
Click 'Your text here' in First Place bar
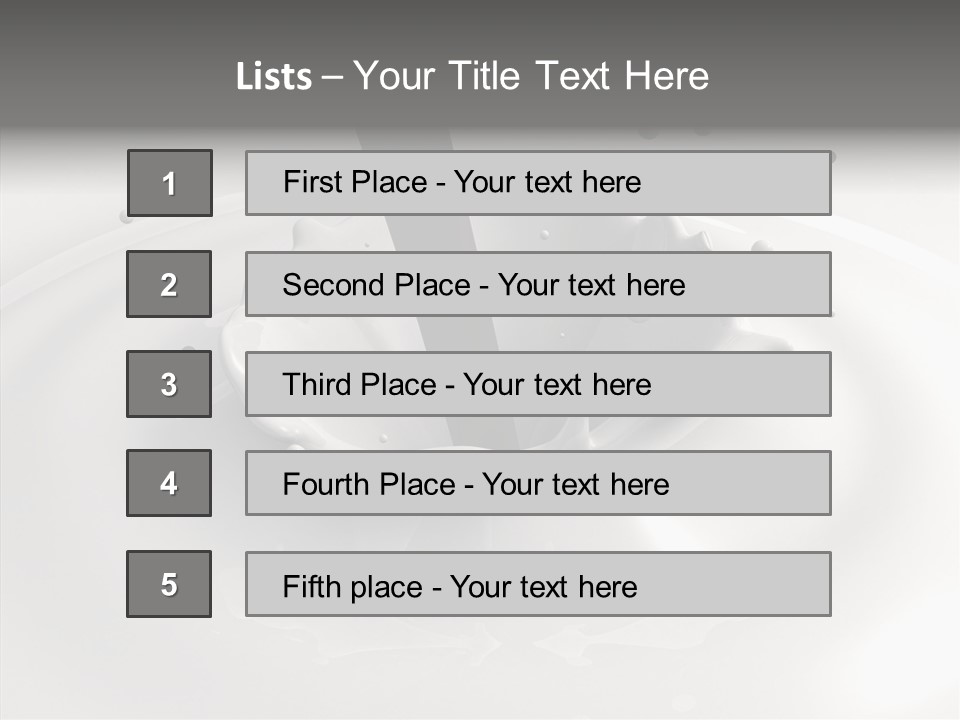[x=547, y=182]
